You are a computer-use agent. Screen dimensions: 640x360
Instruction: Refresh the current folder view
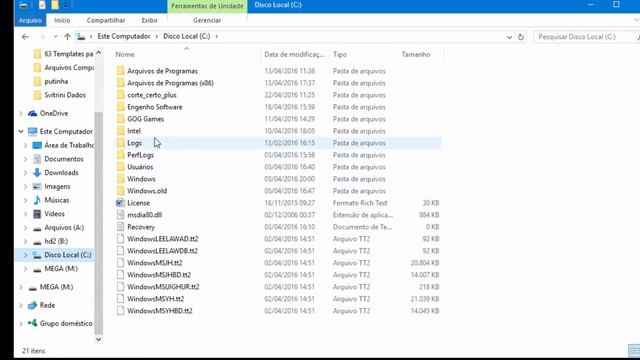click(x=521, y=37)
